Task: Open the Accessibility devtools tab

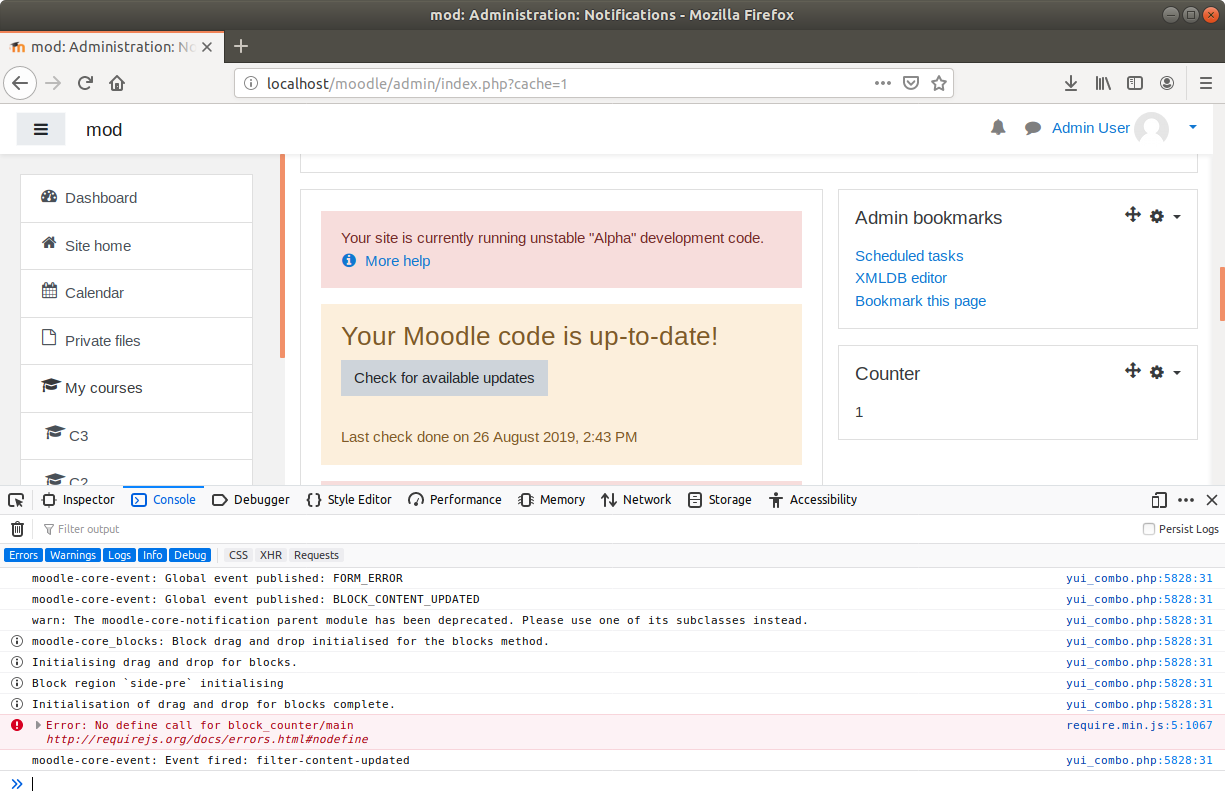Action: coord(813,500)
